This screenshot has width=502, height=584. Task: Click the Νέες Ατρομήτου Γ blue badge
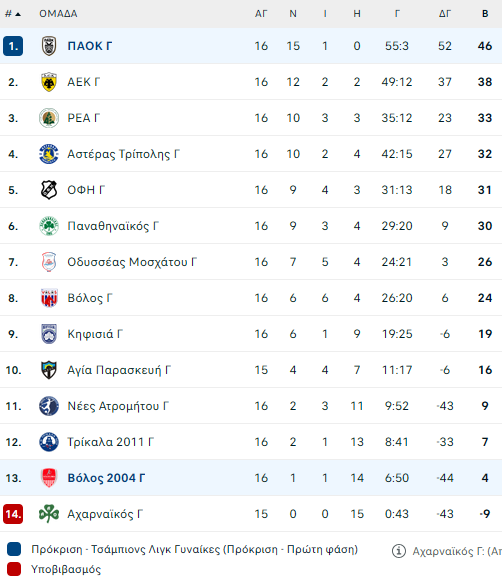[49, 406]
